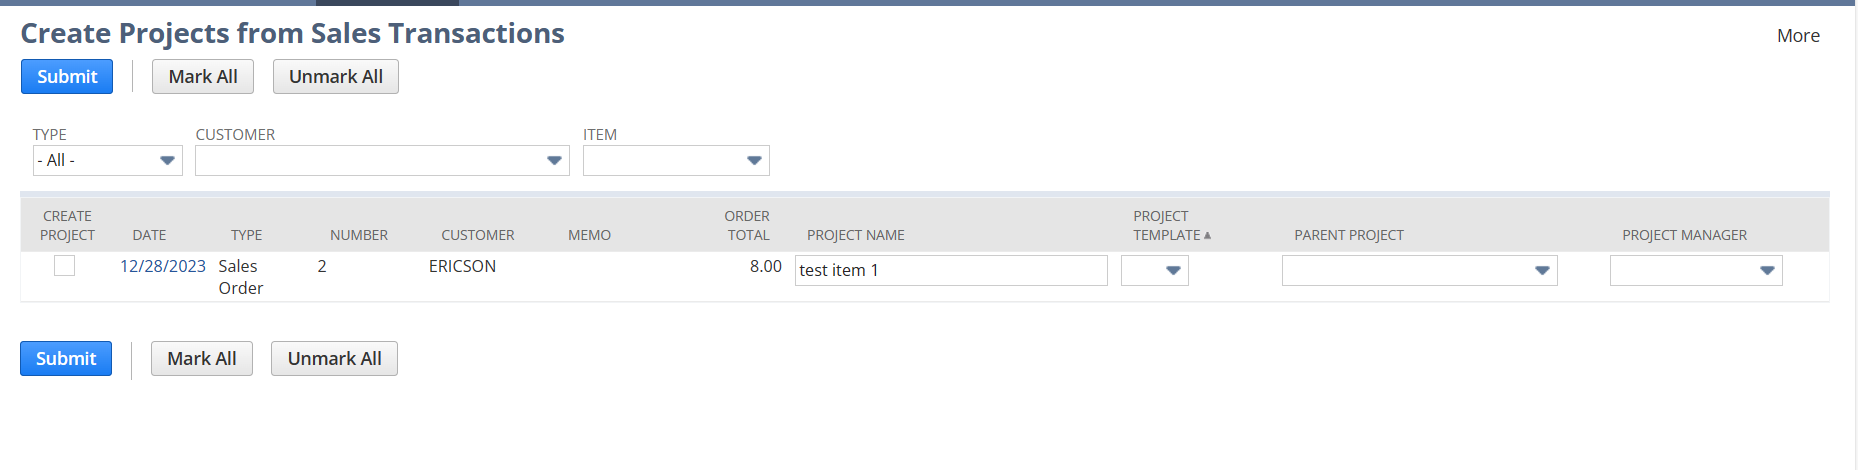Click the bottom Unmark All button
This screenshot has width=1858, height=470.
pyautogui.click(x=334, y=359)
